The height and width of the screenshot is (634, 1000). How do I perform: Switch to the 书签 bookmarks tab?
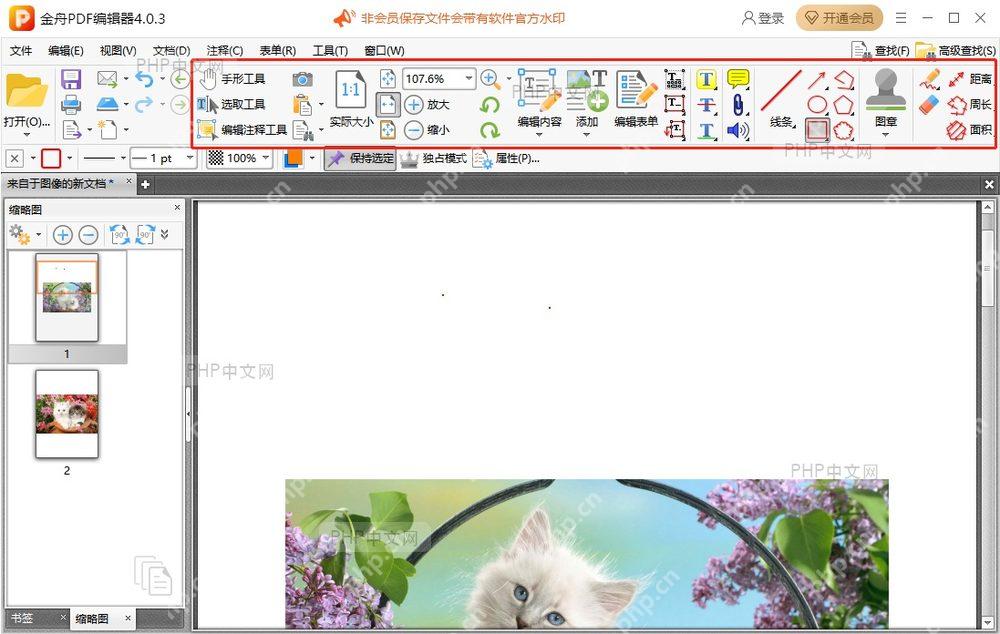coord(22,618)
